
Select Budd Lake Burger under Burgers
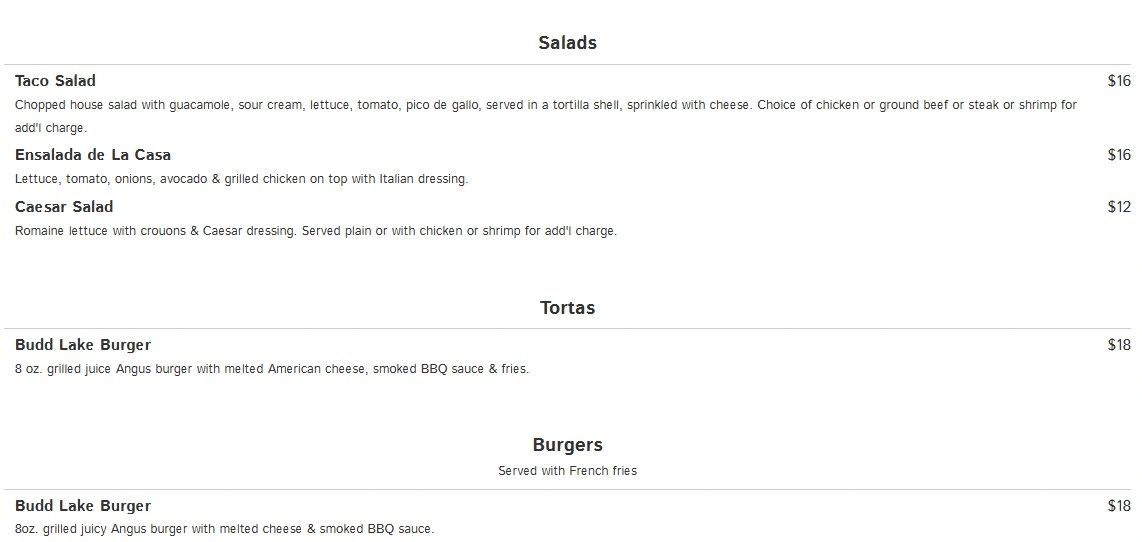(83, 506)
